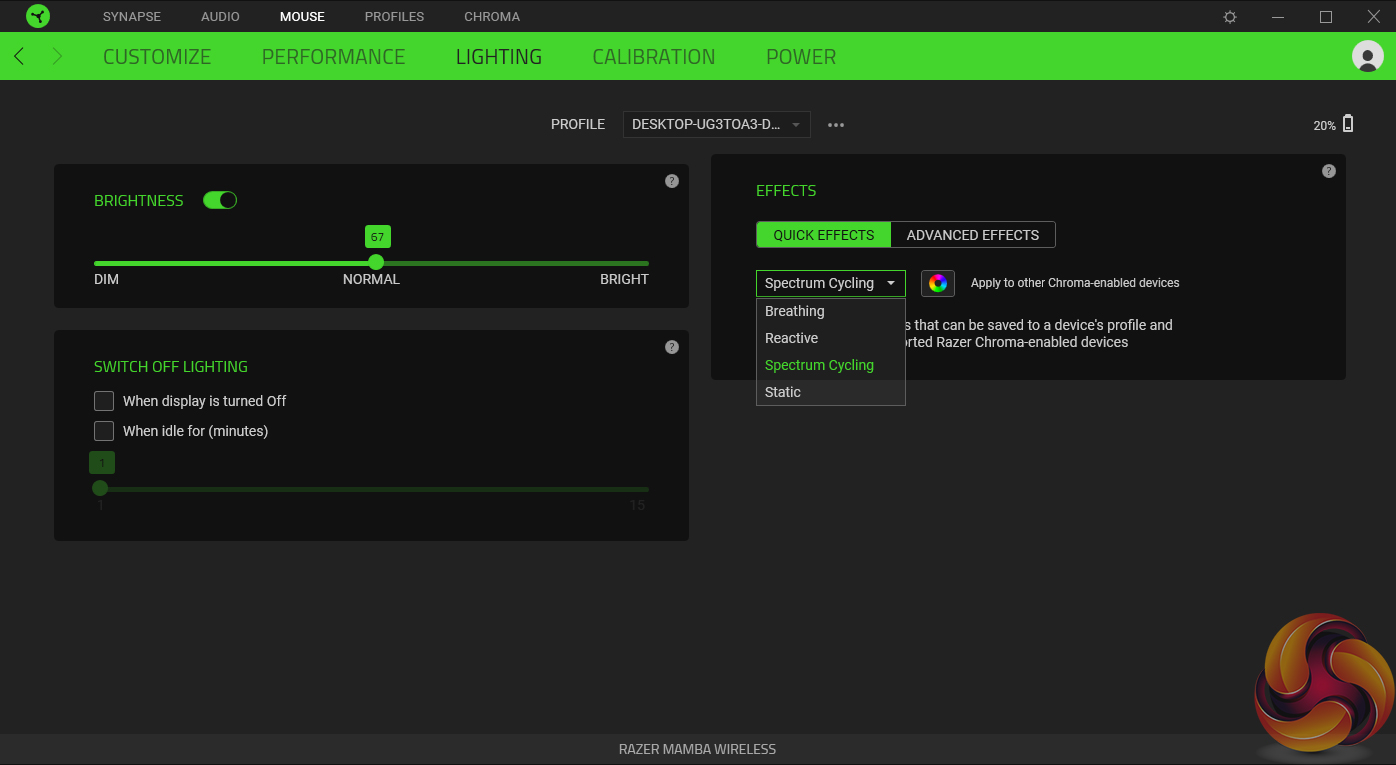Collapse the Spectrum Cycling effect dropdown
The image size is (1396, 765).
coord(830,283)
